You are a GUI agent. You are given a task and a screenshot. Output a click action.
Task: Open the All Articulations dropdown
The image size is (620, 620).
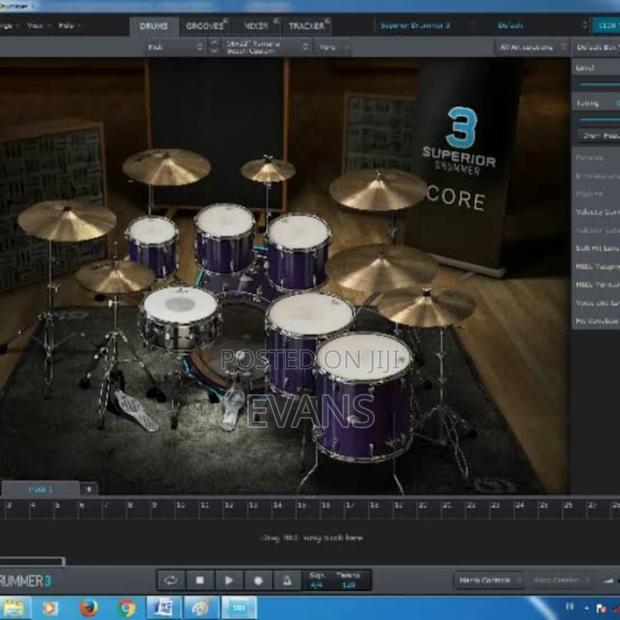click(532, 47)
